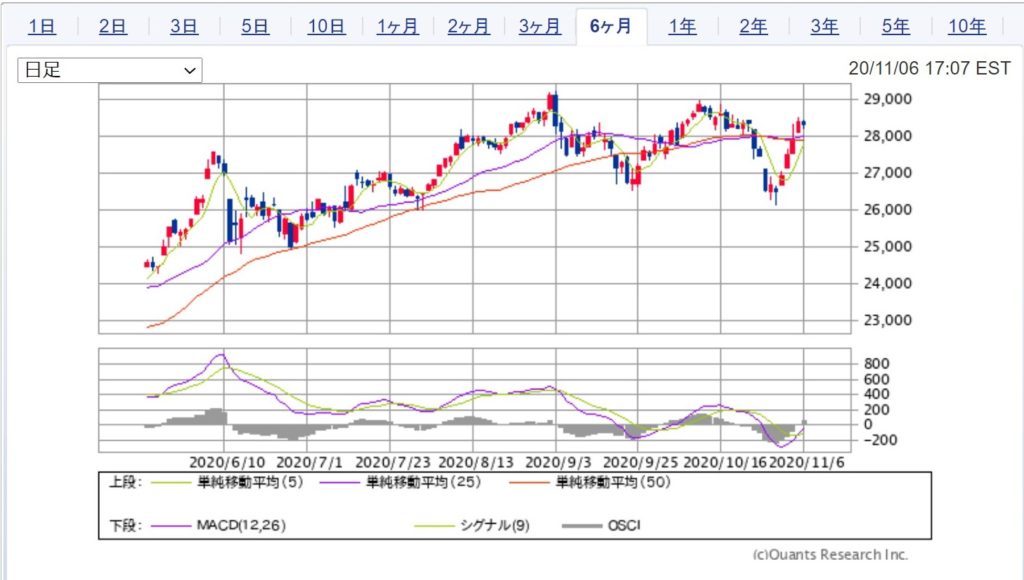This screenshot has height=580, width=1024.
Task: Click the active 6ヶ月 tab
Action: coord(611,27)
